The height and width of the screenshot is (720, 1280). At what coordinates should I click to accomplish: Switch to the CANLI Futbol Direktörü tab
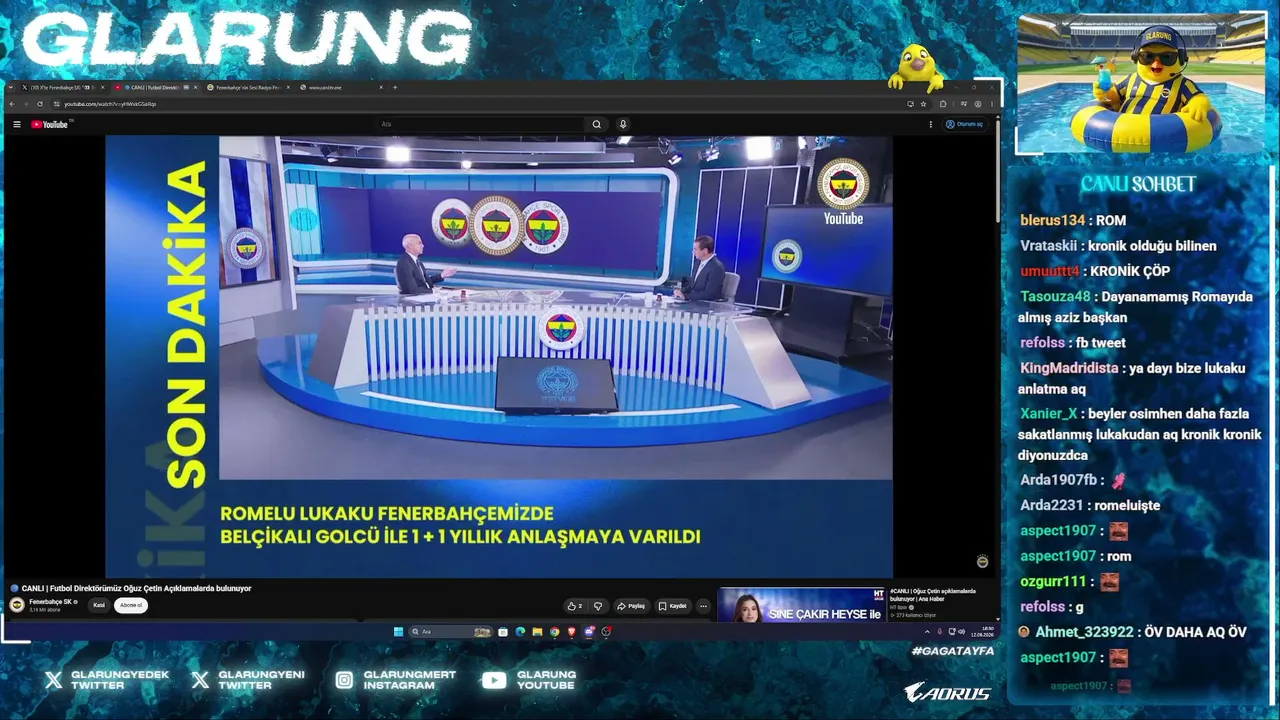click(x=155, y=87)
